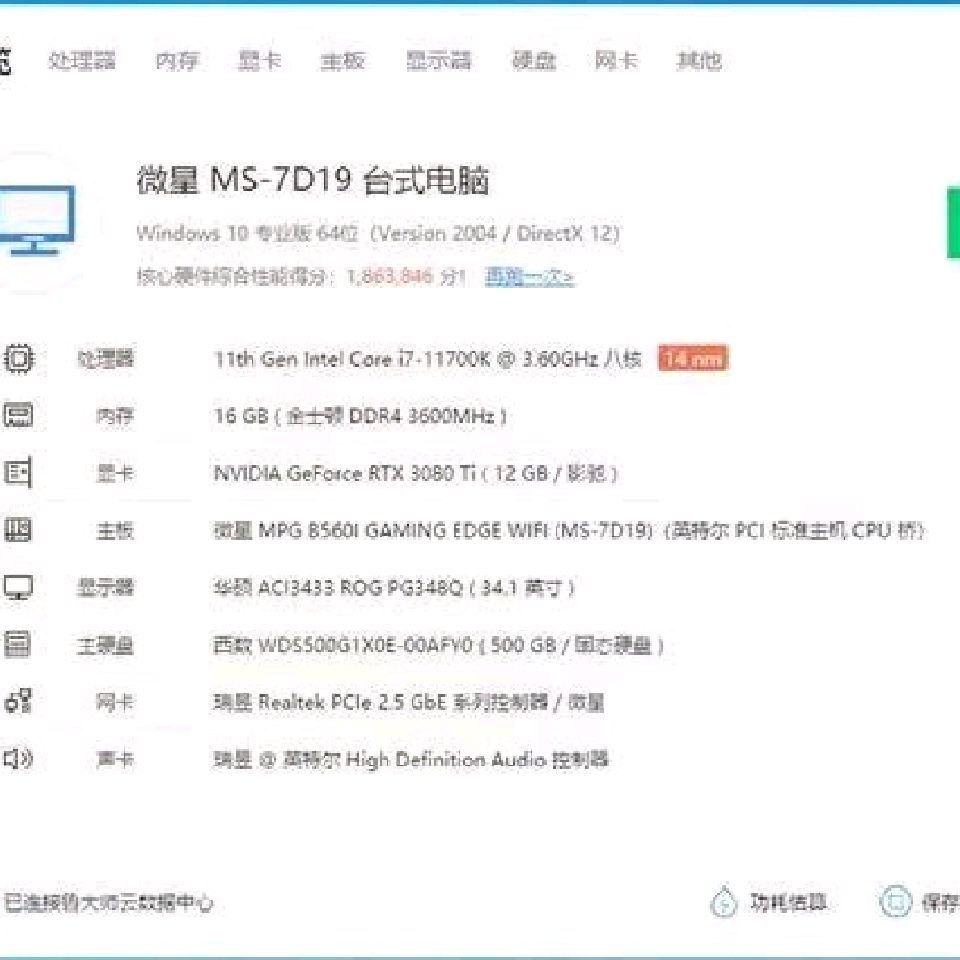Open the 硬盘 tab

[534, 61]
